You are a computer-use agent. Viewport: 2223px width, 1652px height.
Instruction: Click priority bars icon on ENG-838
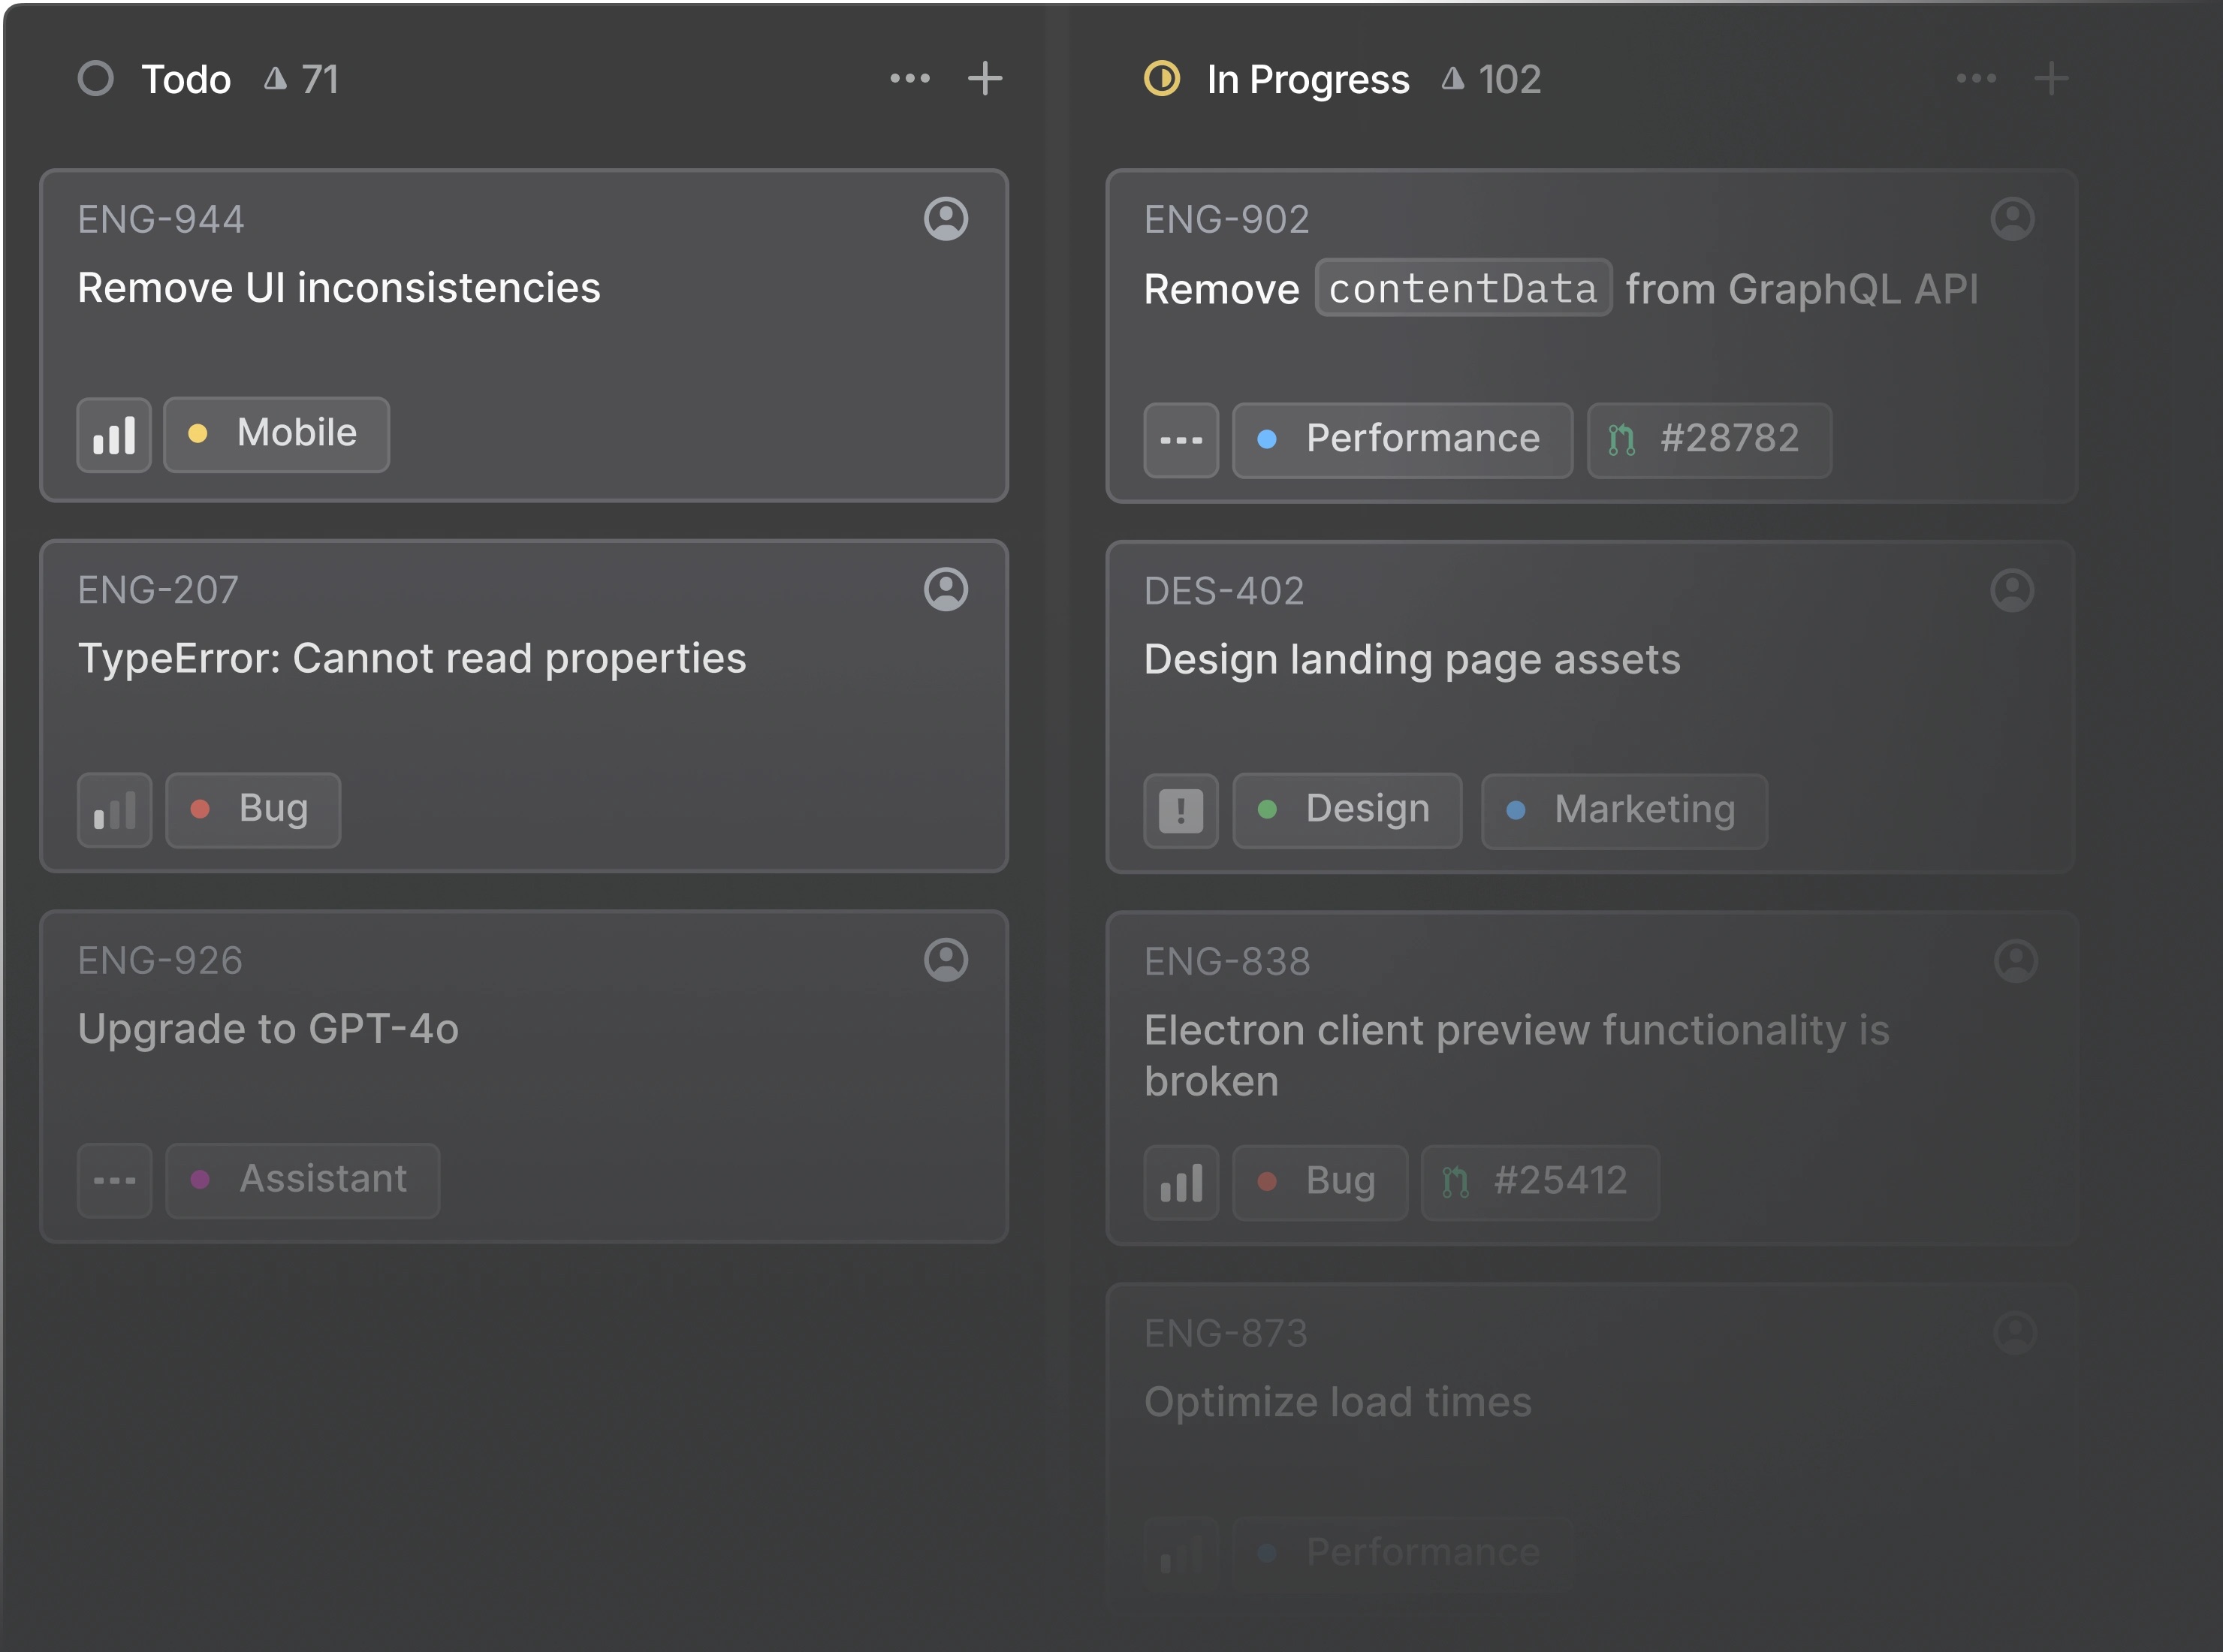1180,1183
